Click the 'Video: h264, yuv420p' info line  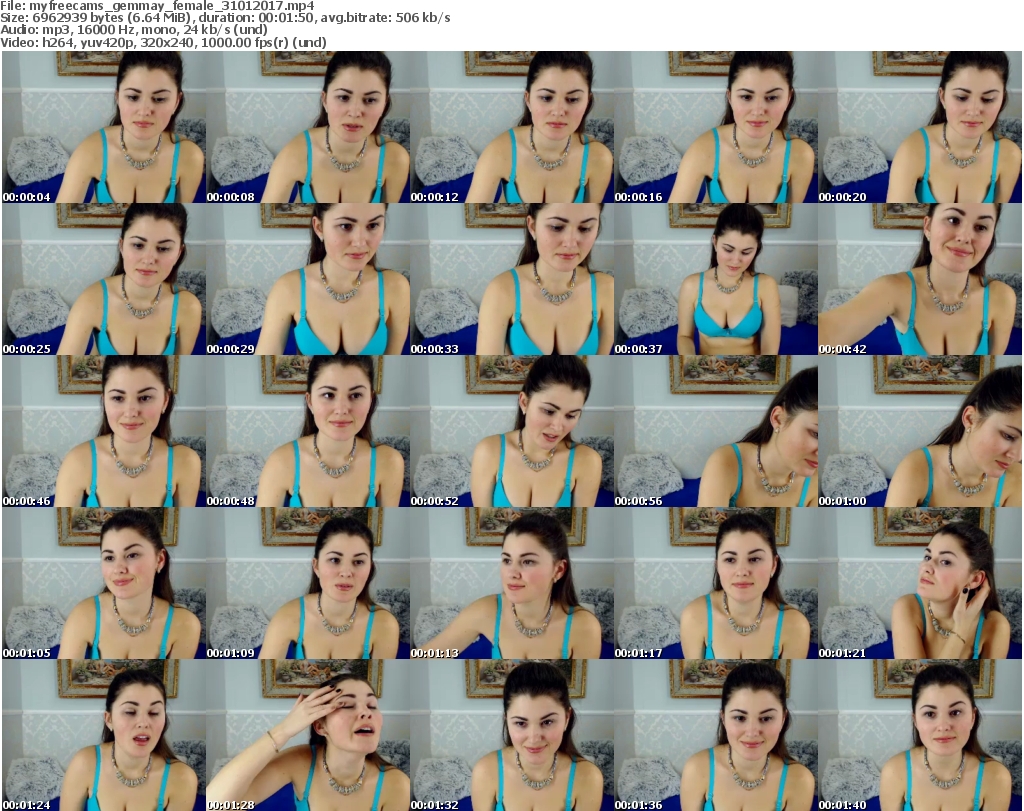163,42
